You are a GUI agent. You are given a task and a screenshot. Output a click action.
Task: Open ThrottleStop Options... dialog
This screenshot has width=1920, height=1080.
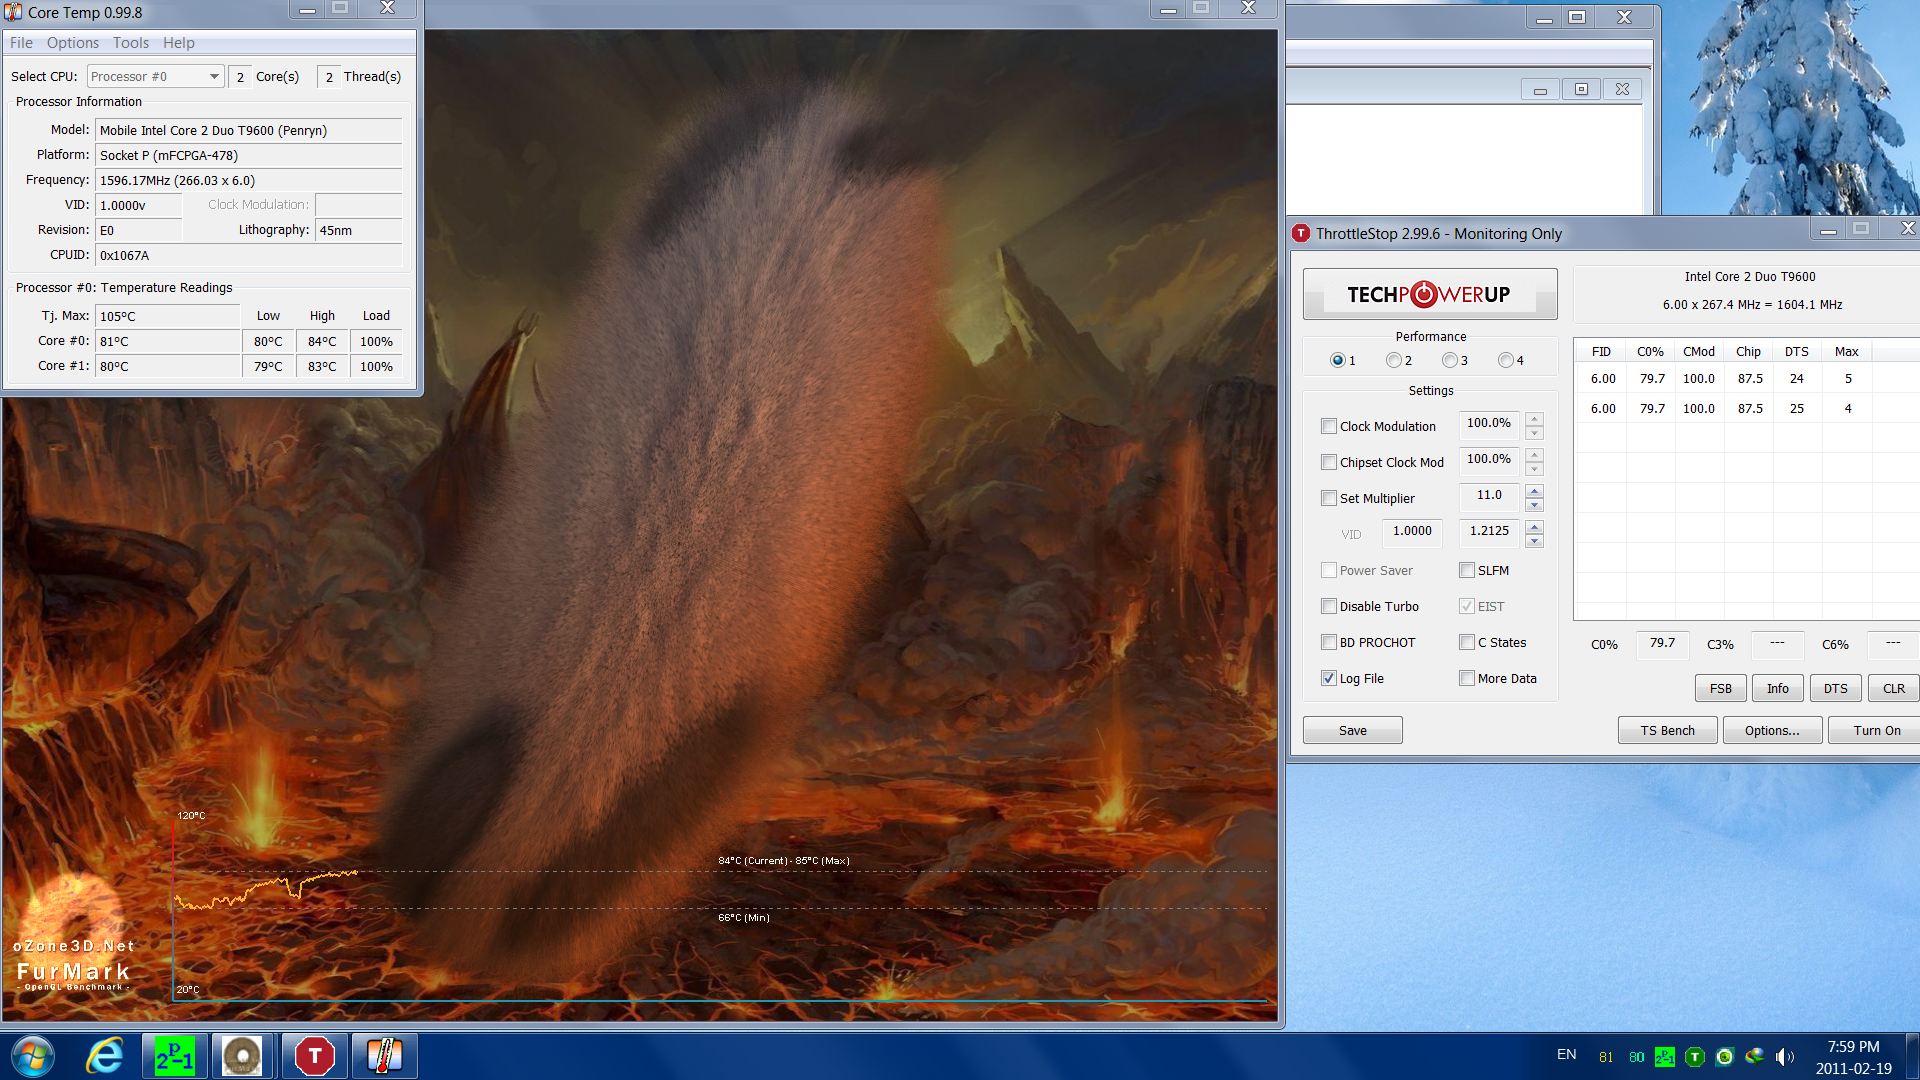click(x=1772, y=730)
